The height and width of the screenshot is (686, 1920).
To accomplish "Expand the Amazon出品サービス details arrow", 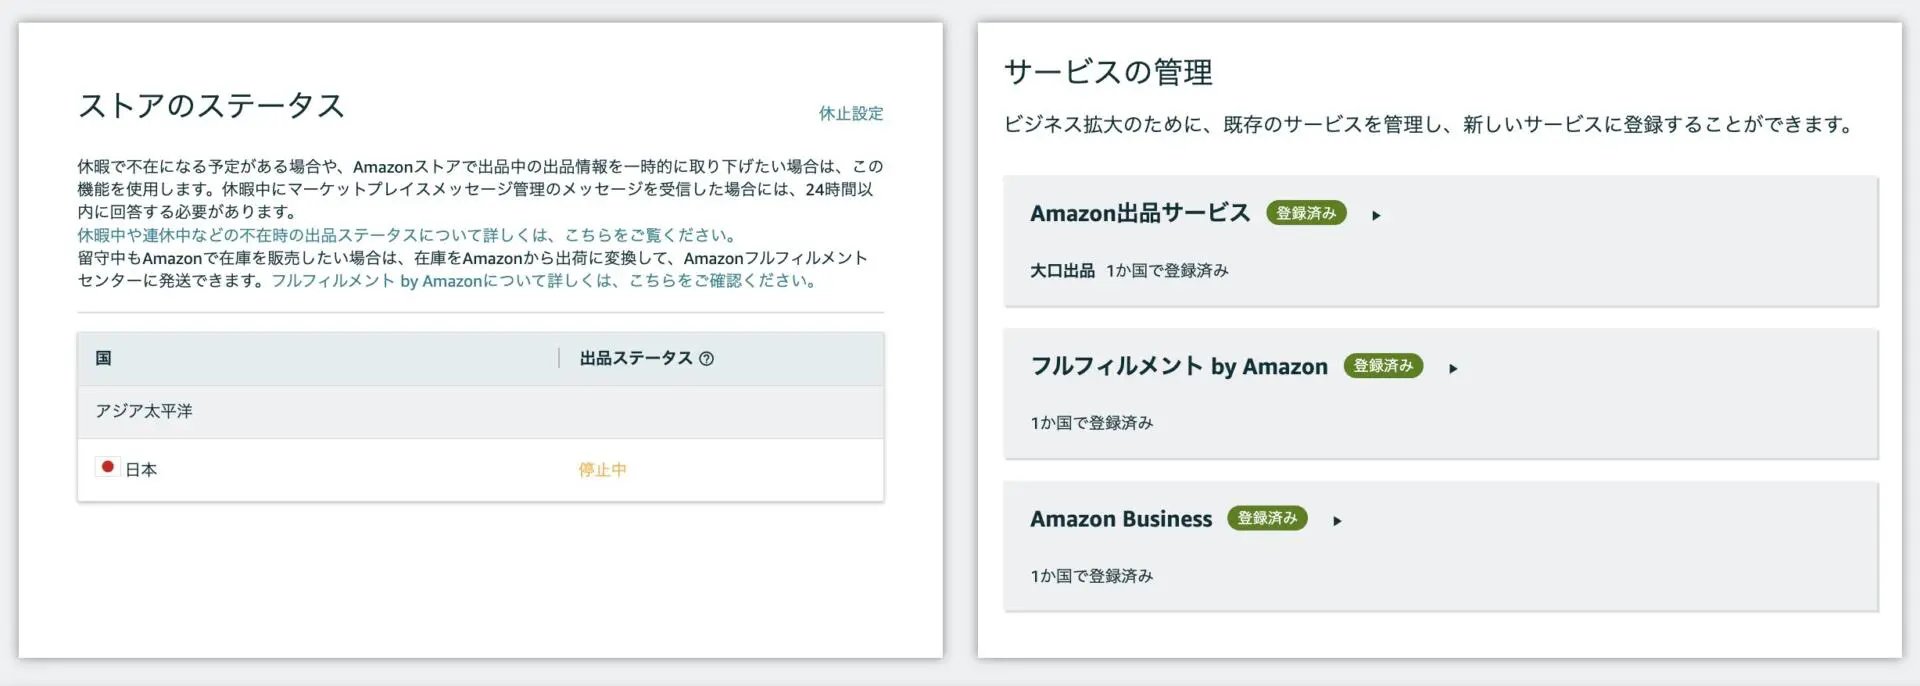I will point(1378,213).
